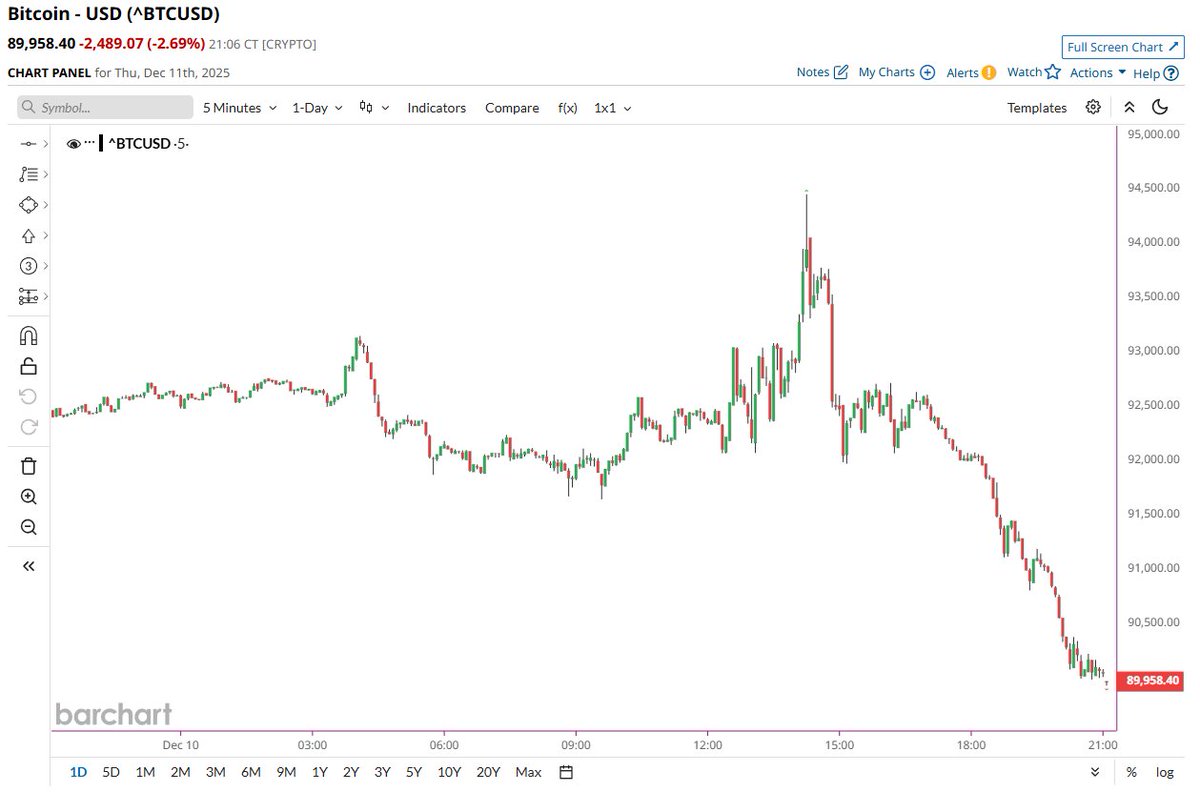Image resolution: width=1200 pixels, height=792 pixels.
Task: Switch to dark mode moon icon
Action: click(1160, 107)
